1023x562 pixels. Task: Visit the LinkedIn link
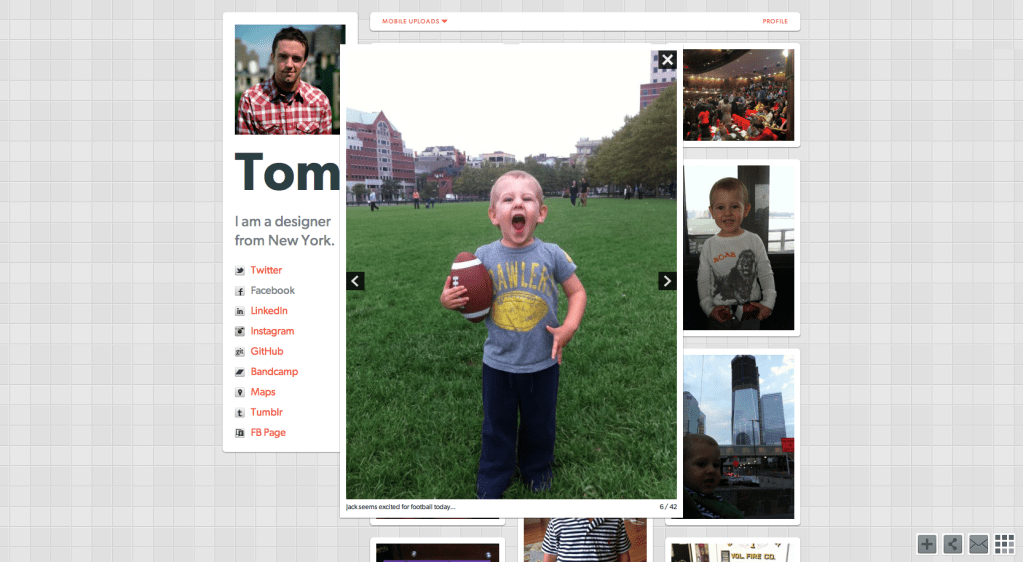point(269,311)
